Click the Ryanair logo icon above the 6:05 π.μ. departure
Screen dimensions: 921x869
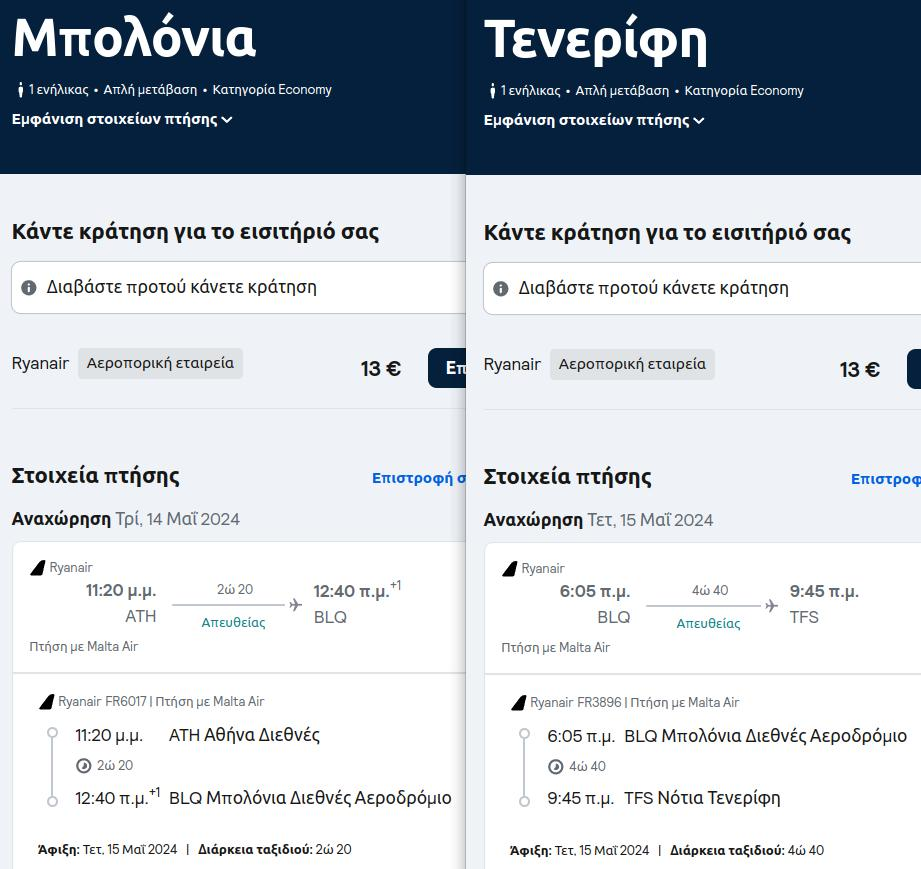(510, 569)
